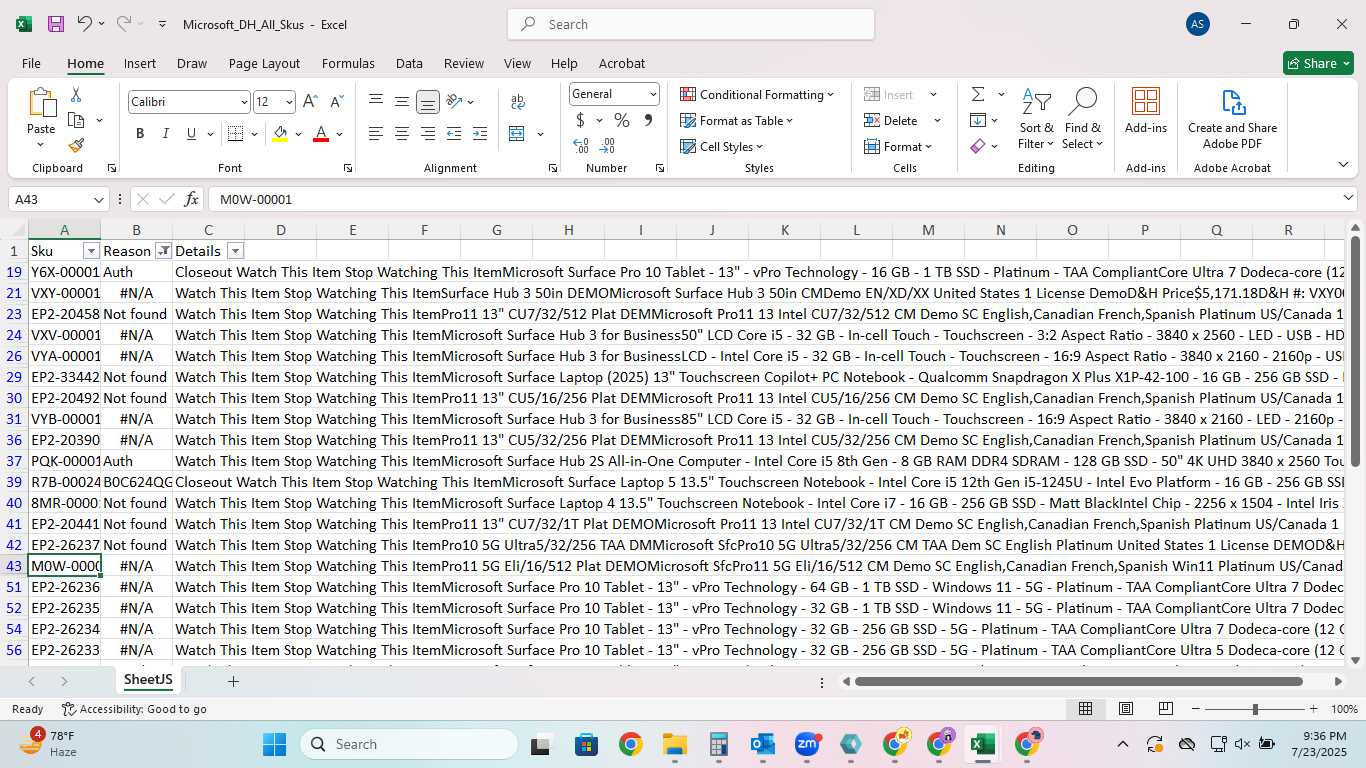This screenshot has width=1366, height=768.
Task: Open the General number format dropdown
Action: pos(653,94)
